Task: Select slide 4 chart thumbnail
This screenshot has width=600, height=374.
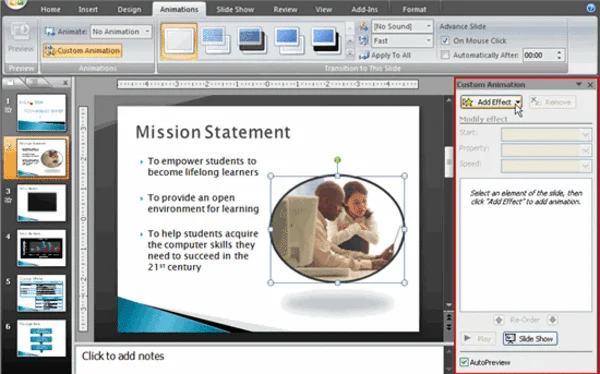Action: pyautogui.click(x=41, y=248)
